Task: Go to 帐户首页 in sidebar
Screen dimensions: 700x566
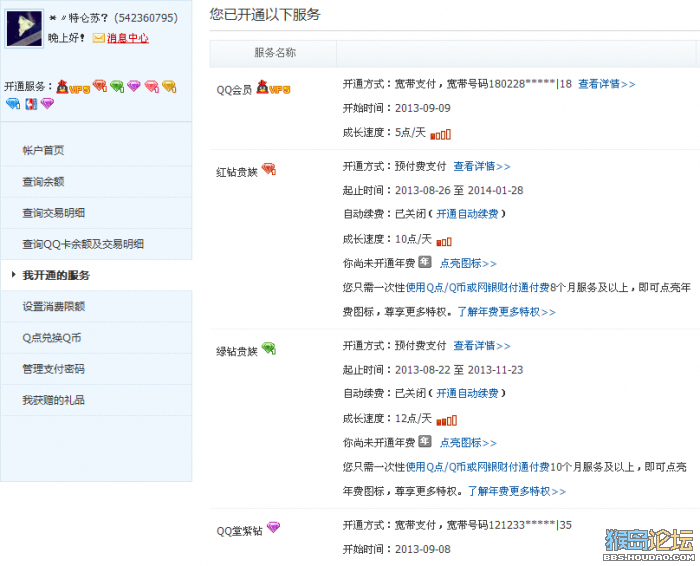Action: (x=43, y=150)
